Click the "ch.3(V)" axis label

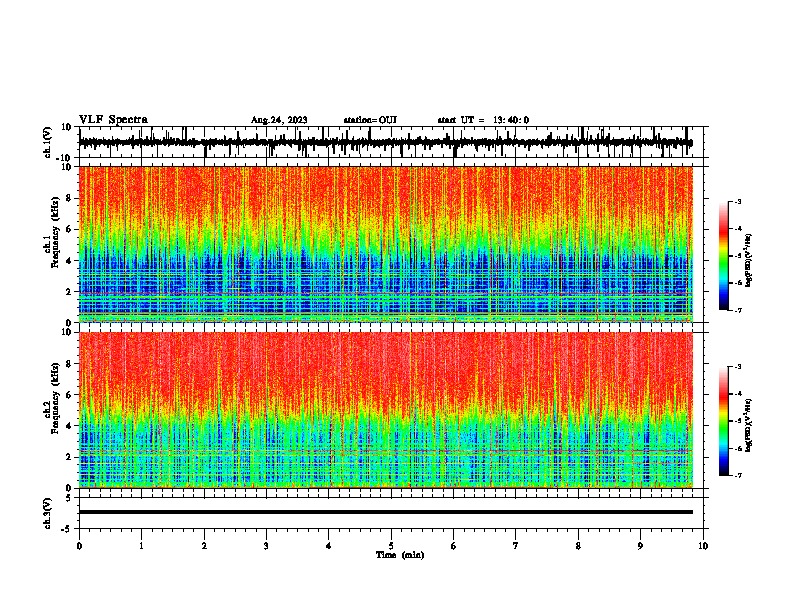pyautogui.click(x=48, y=513)
